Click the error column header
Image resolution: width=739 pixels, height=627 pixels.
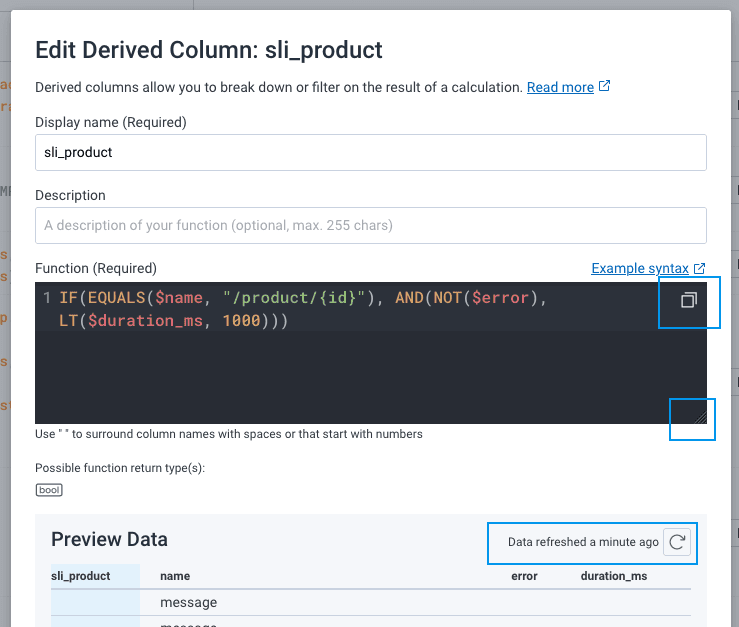tap(524, 576)
